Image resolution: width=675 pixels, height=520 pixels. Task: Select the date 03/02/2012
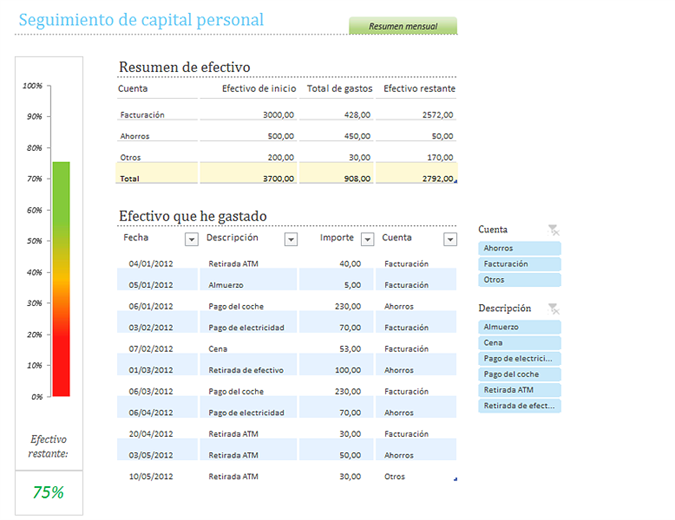click(x=151, y=328)
